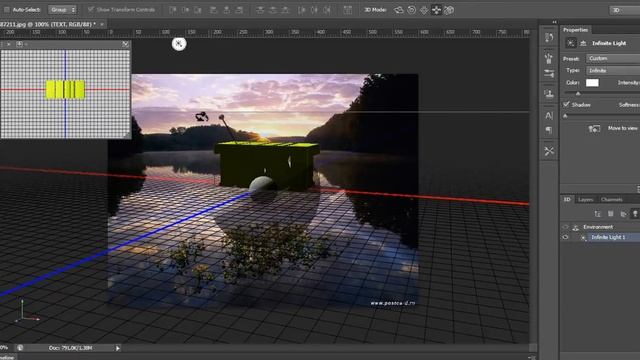The image size is (640, 360).
Task: Switch to the 3D panel tab
Action: (567, 199)
